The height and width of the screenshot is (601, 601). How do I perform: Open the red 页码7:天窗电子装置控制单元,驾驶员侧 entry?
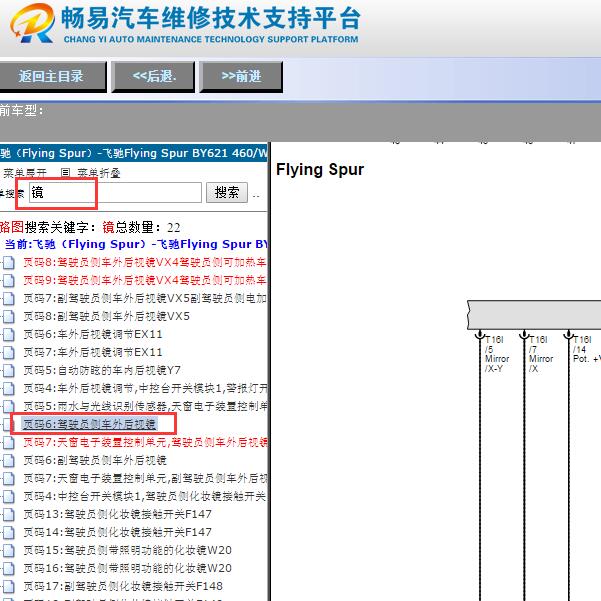pos(145,442)
